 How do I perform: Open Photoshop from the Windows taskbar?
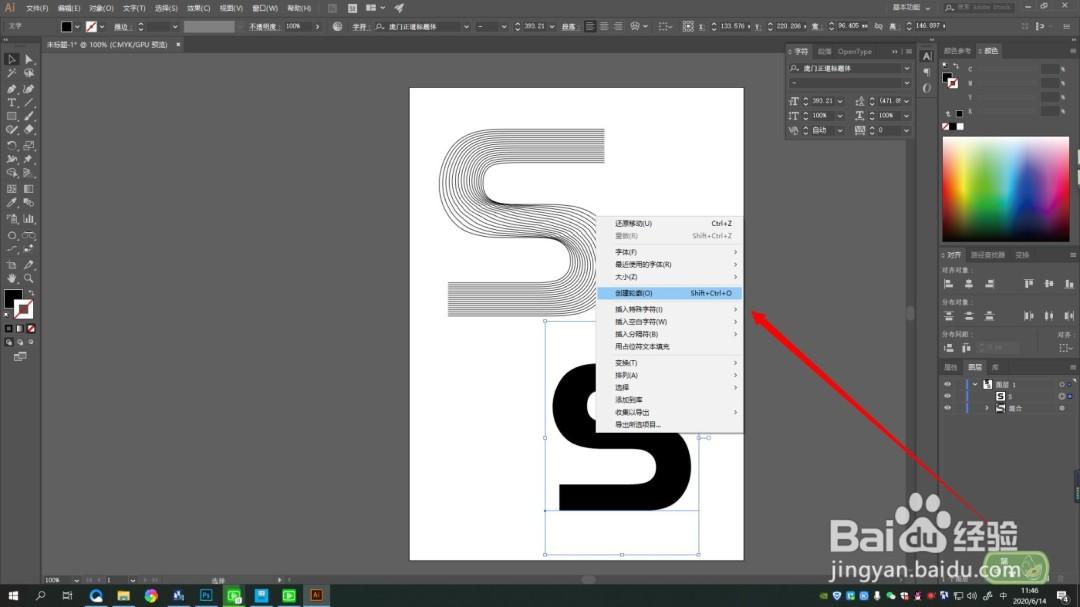click(206, 595)
